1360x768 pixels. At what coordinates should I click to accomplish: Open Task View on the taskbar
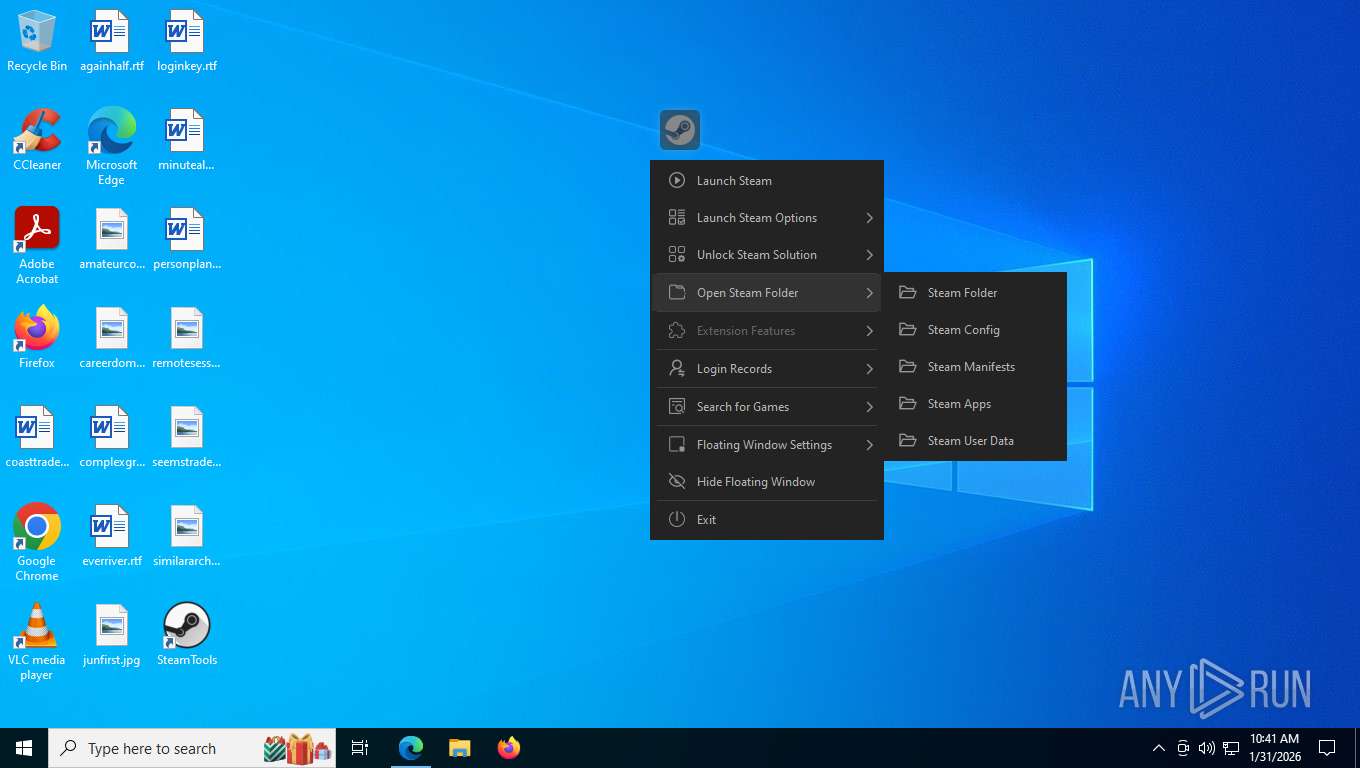360,748
